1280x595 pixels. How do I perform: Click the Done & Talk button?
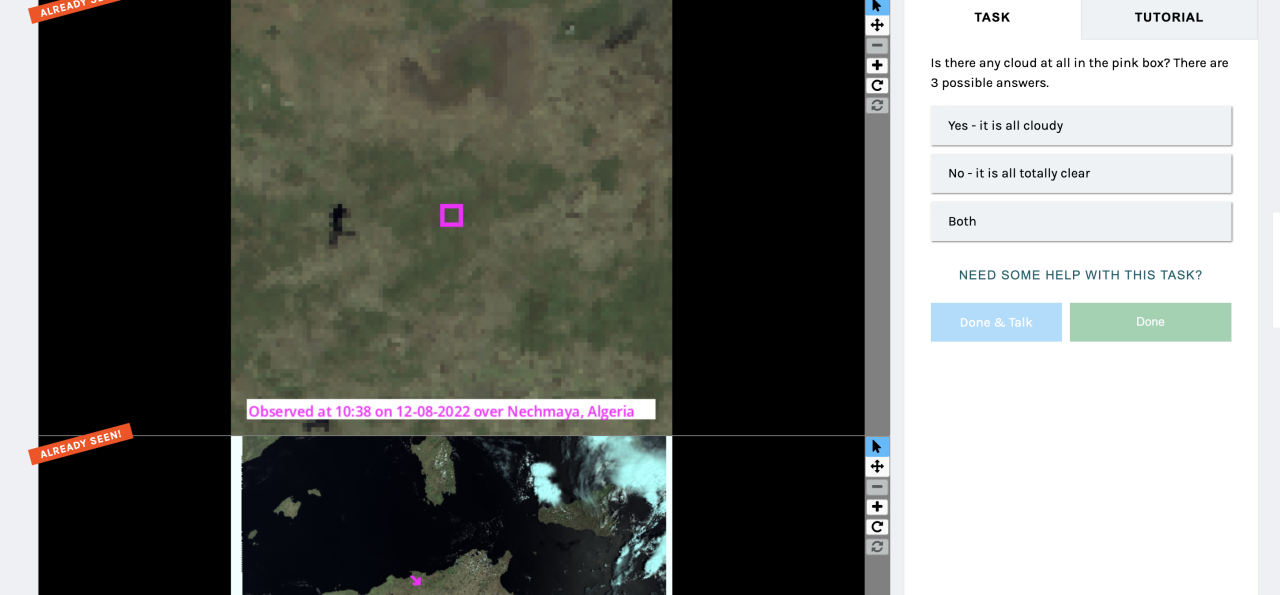(x=996, y=322)
